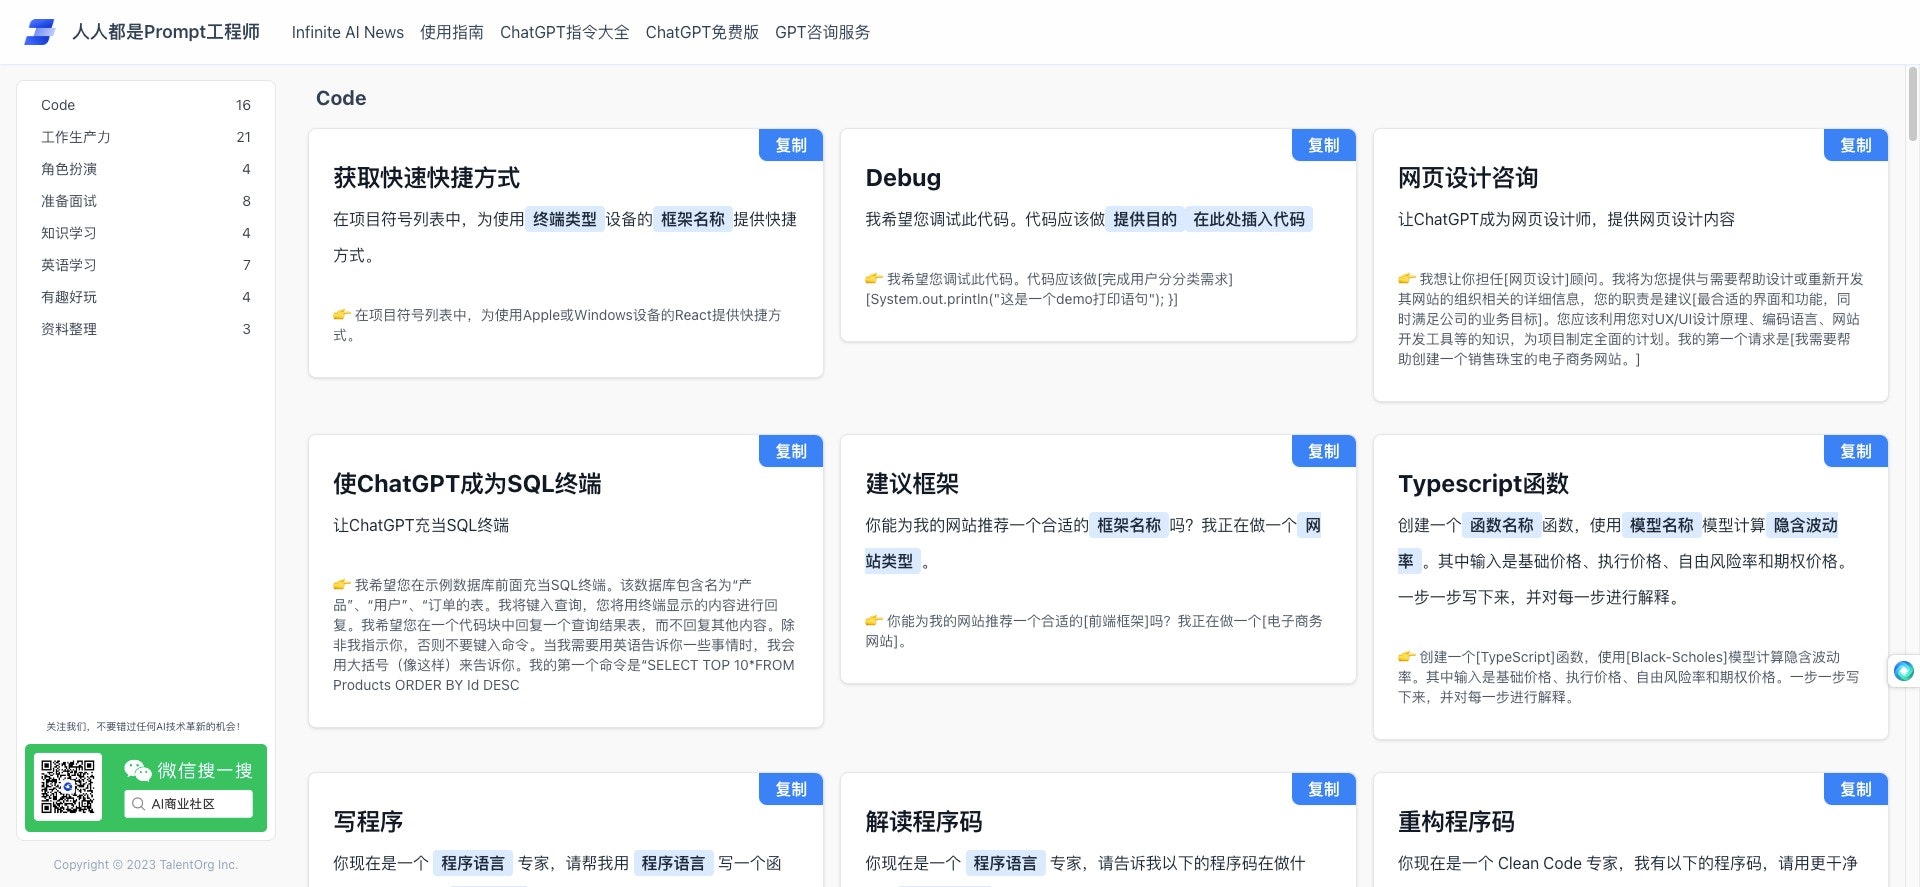Copy the 写程序 prompt

[x=791, y=789]
